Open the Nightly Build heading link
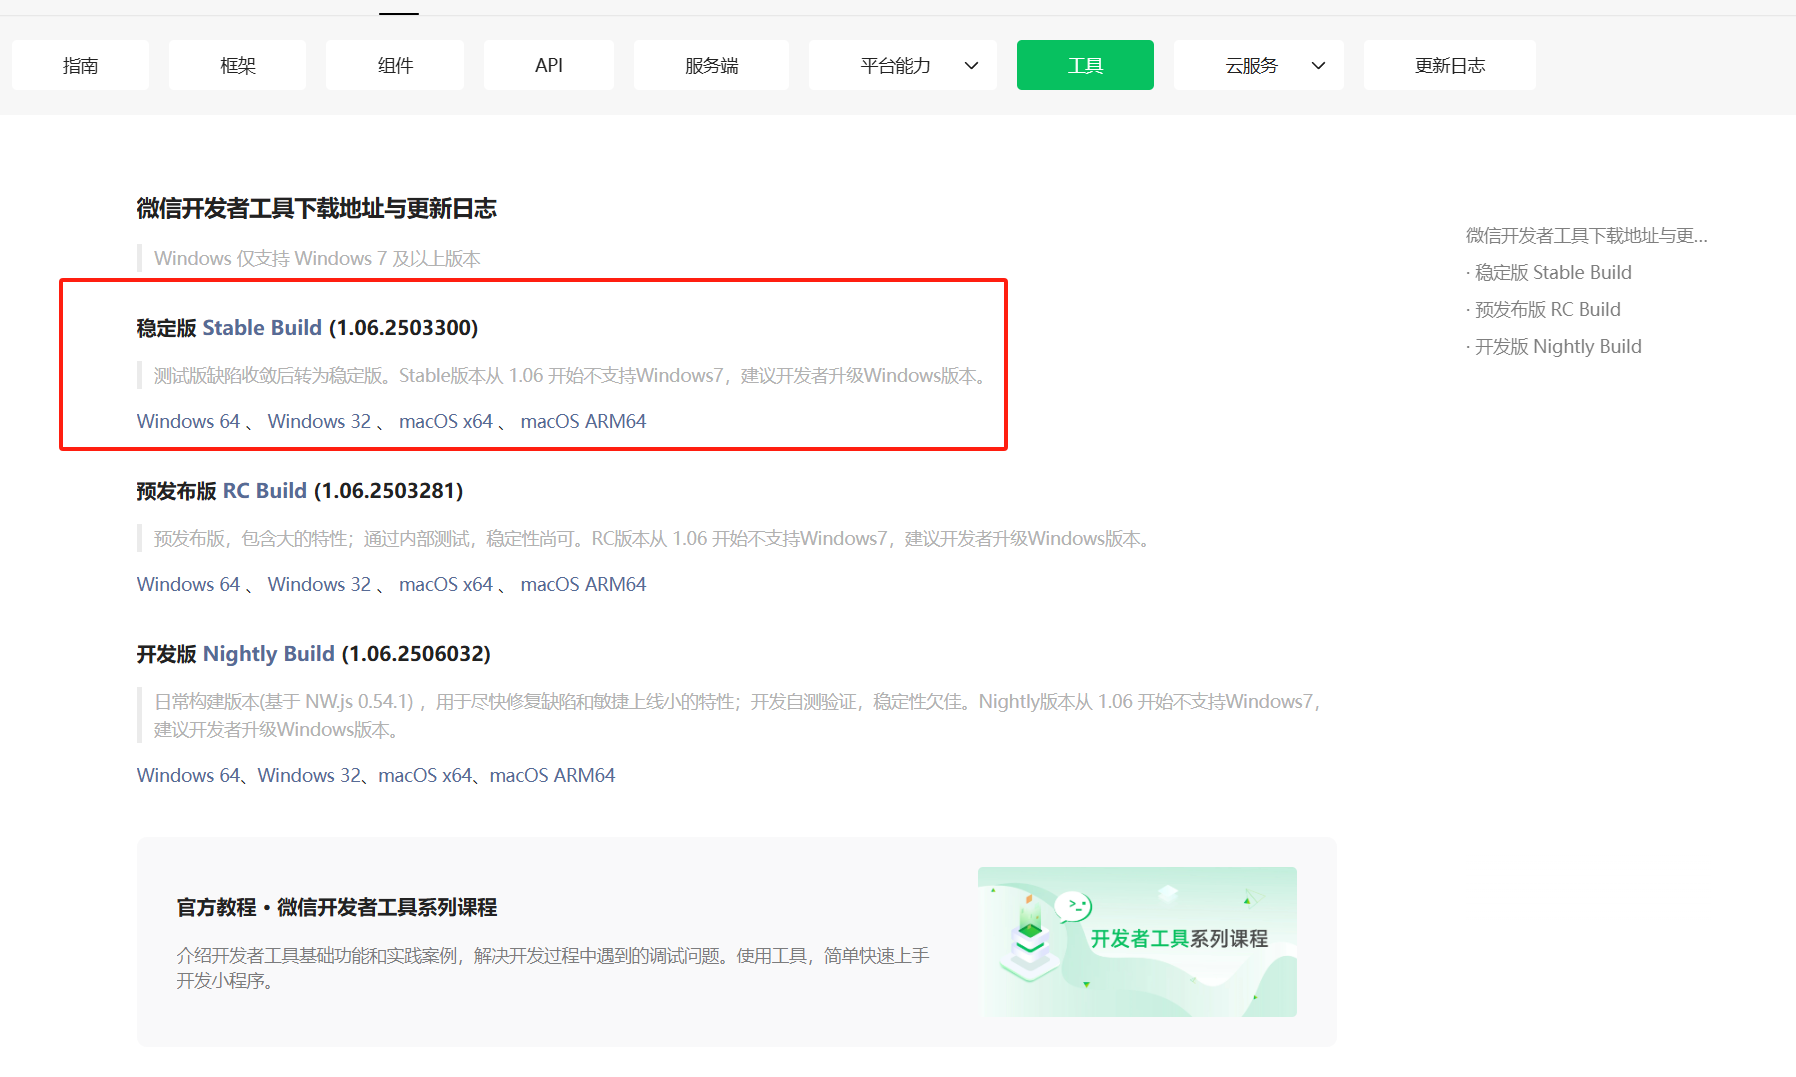Screen dimensions: 1796x1077 (x=269, y=654)
